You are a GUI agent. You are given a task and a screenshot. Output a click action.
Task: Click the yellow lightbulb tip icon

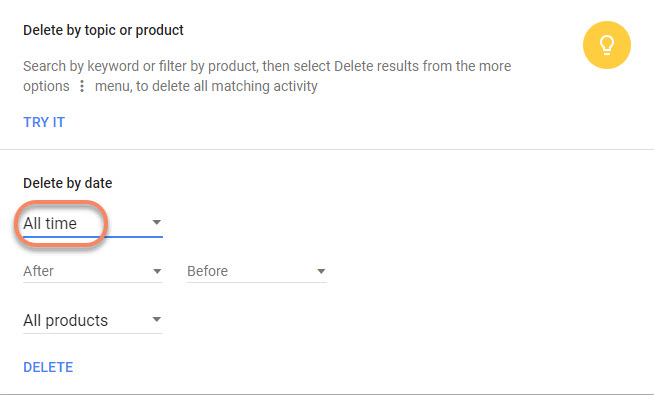pyautogui.click(x=607, y=45)
